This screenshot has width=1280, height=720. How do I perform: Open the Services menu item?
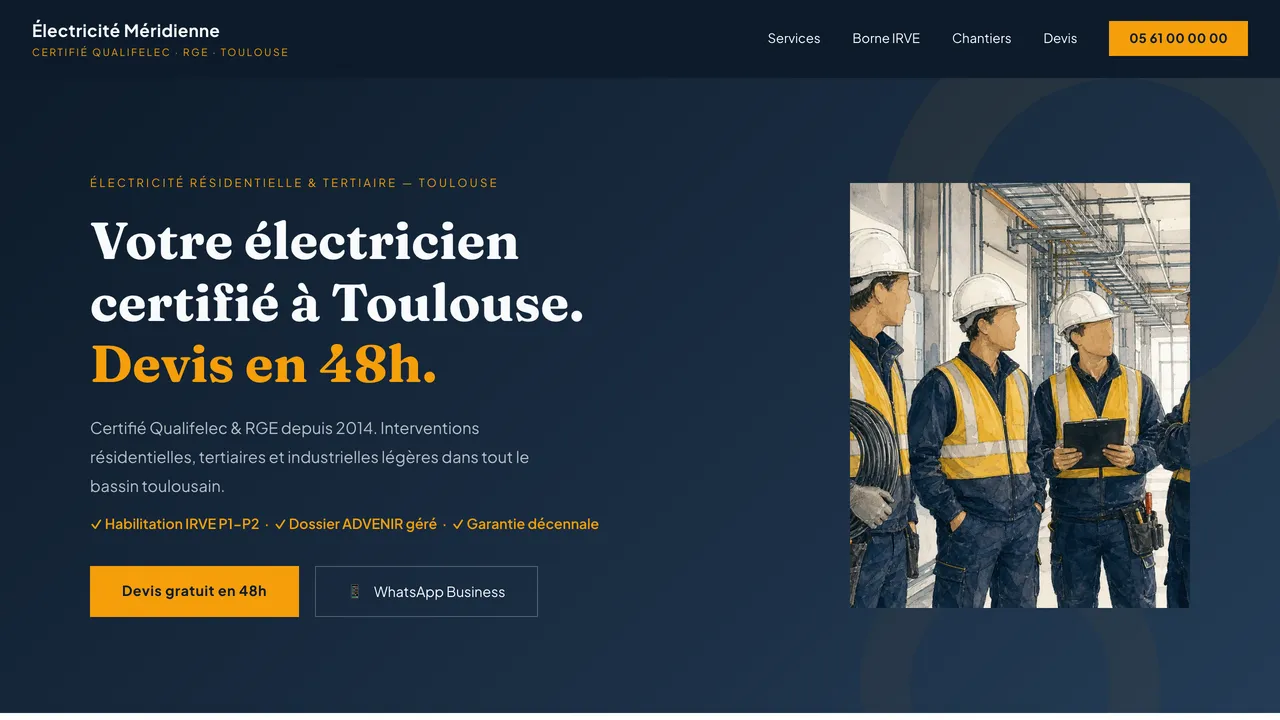[793, 38]
